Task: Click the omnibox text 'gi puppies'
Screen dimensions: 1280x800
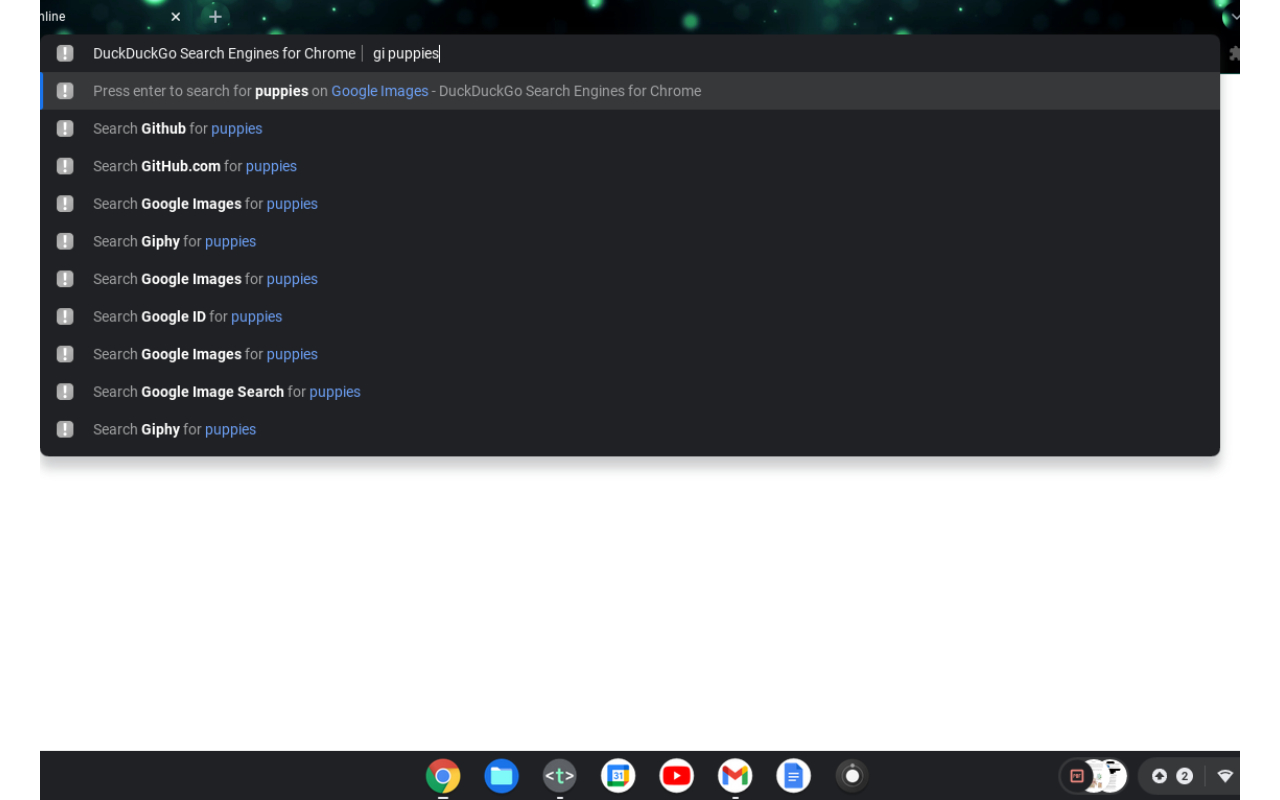Action: (406, 53)
